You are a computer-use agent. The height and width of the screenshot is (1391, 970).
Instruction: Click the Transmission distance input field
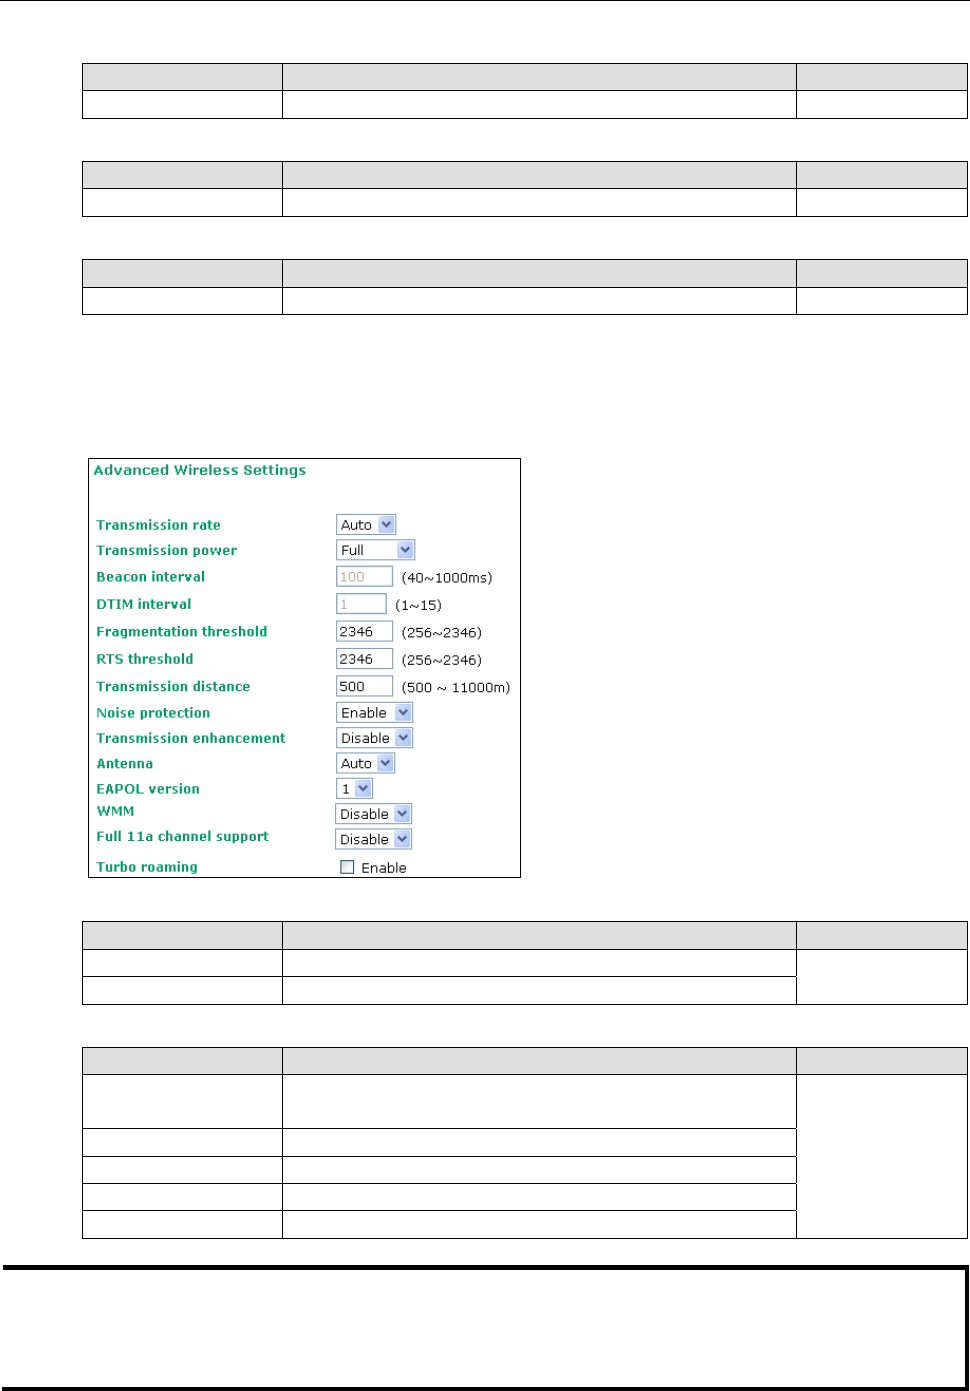click(x=364, y=686)
